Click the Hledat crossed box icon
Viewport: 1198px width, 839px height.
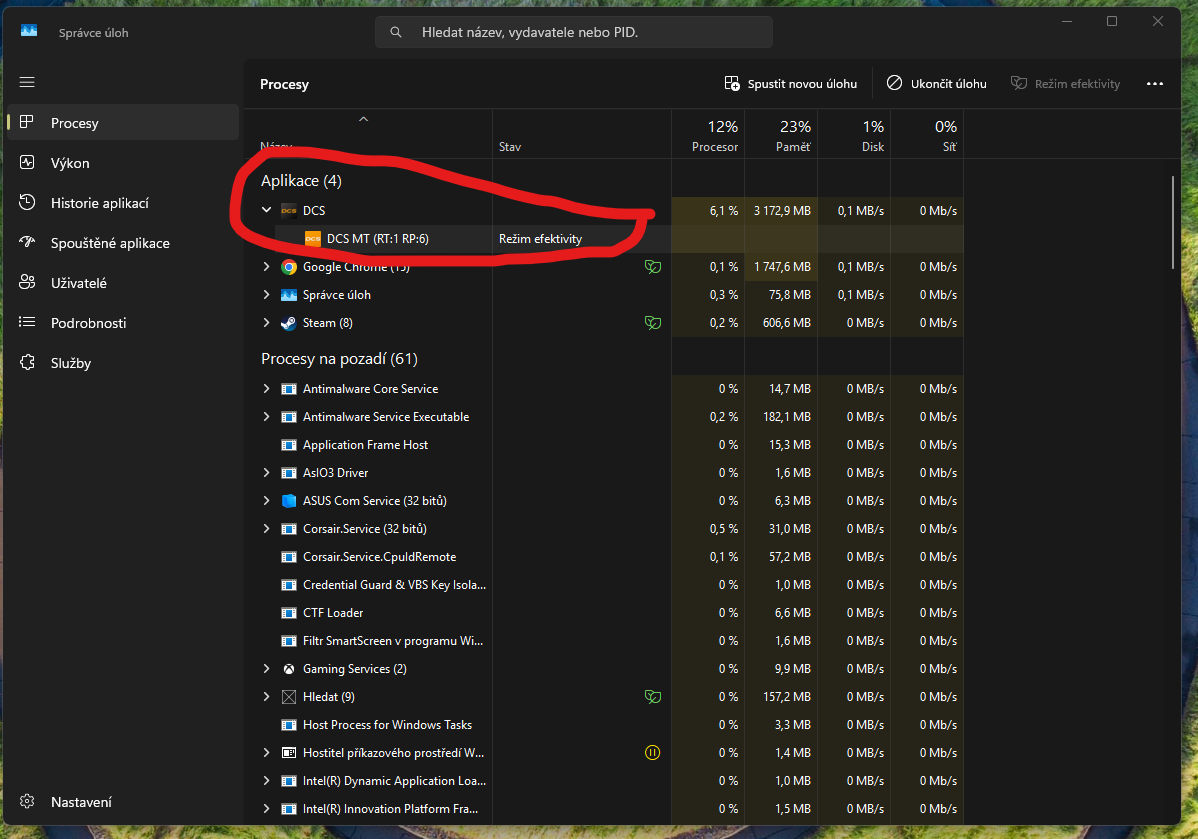coord(289,697)
